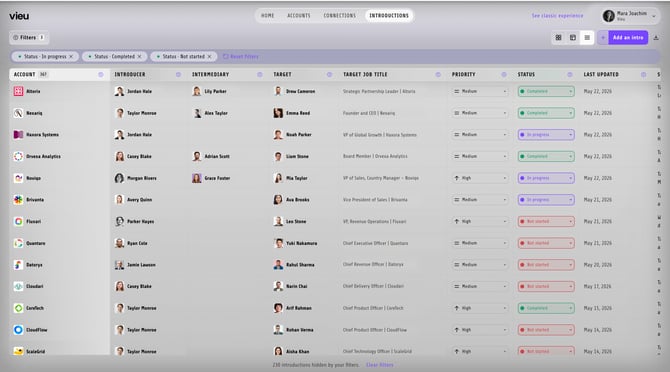Select the list view layout icon
Image resolution: width=670 pixels, height=372 pixels.
click(587, 38)
